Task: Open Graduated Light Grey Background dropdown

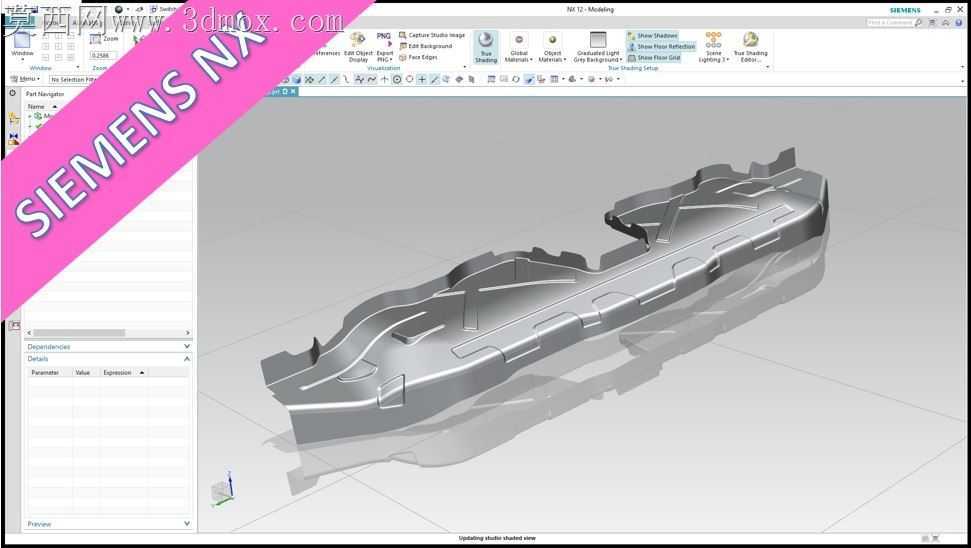Action: point(598,48)
